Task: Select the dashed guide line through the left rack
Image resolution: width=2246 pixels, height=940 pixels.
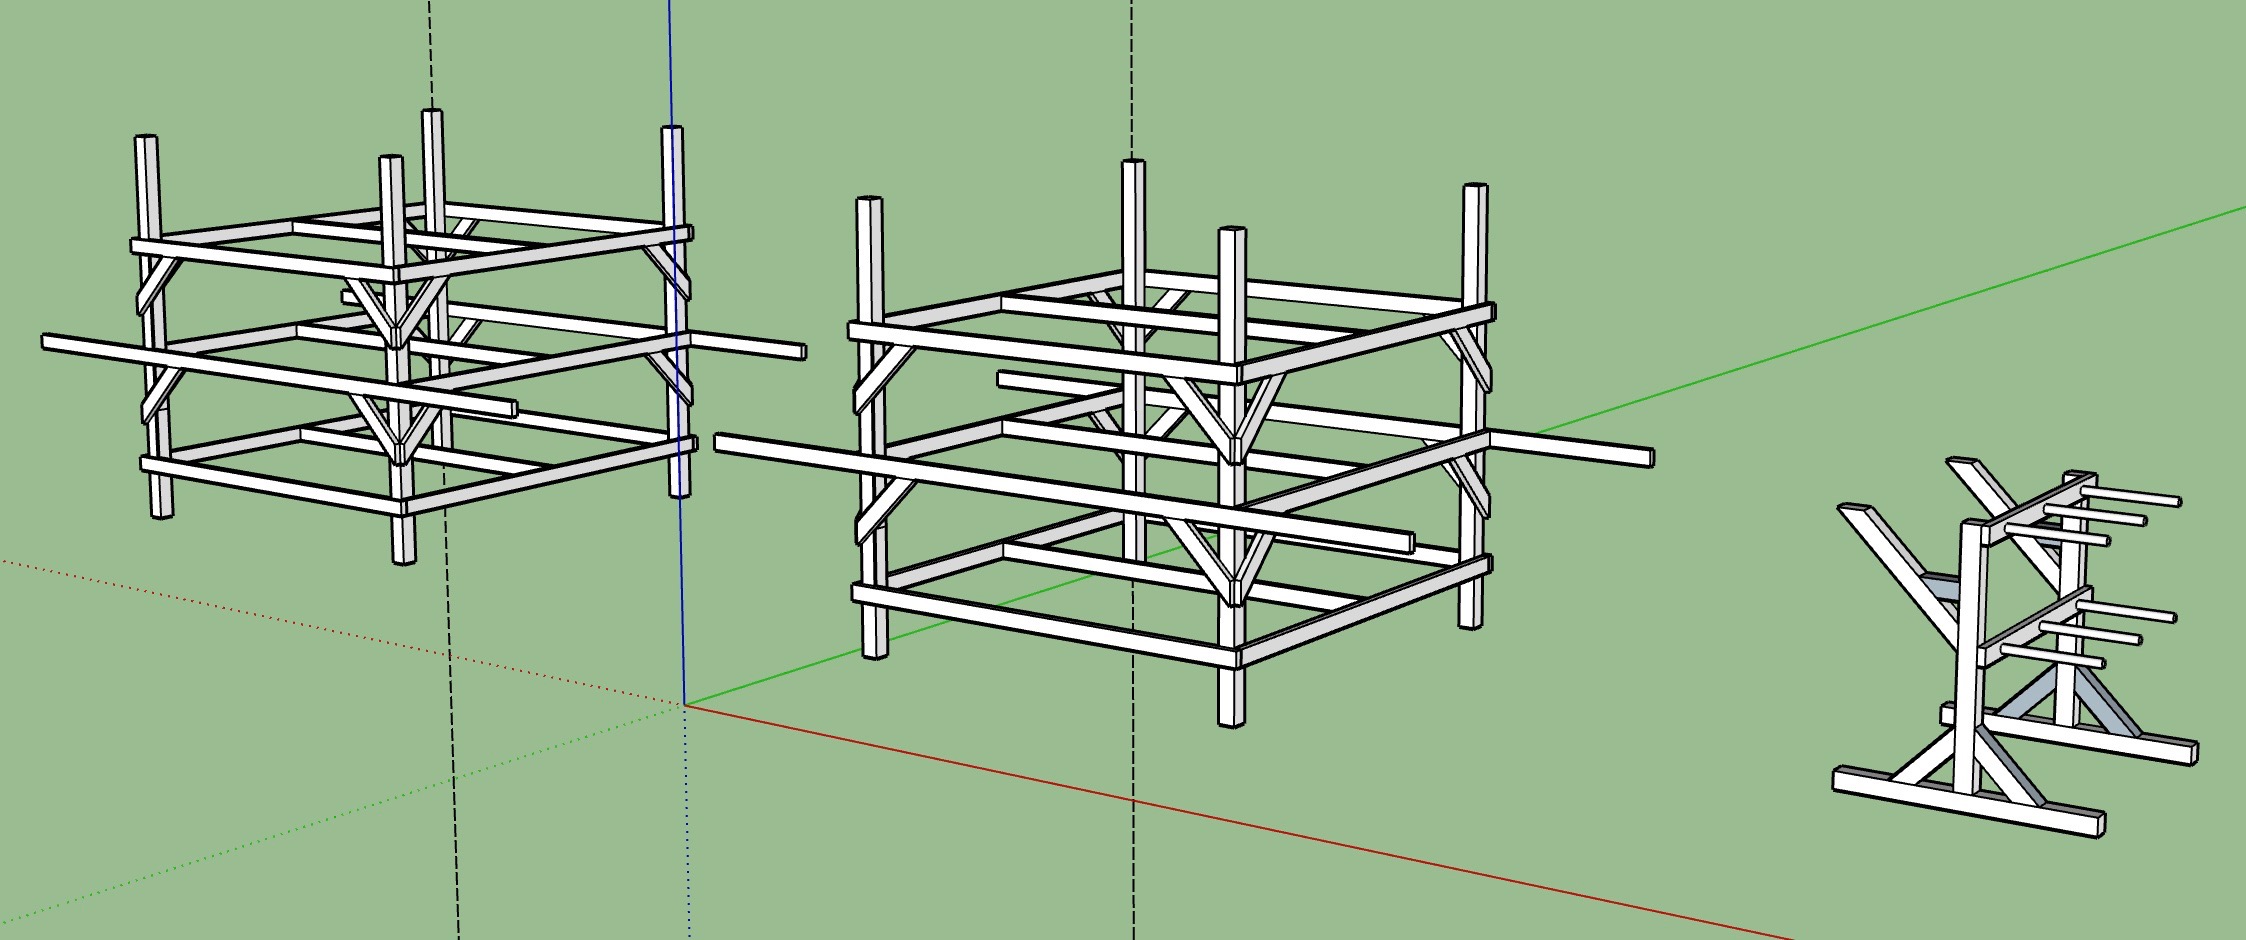Action: pyautogui.click(x=452, y=700)
